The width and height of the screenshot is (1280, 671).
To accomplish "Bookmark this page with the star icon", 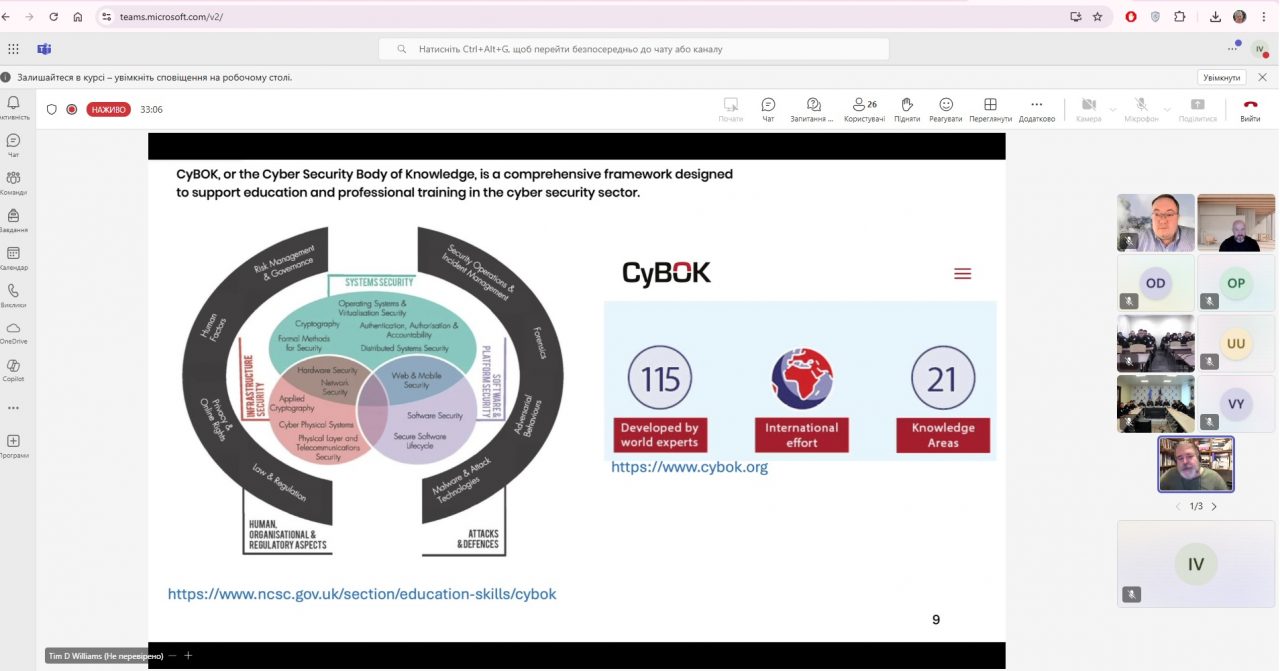I will (1097, 17).
